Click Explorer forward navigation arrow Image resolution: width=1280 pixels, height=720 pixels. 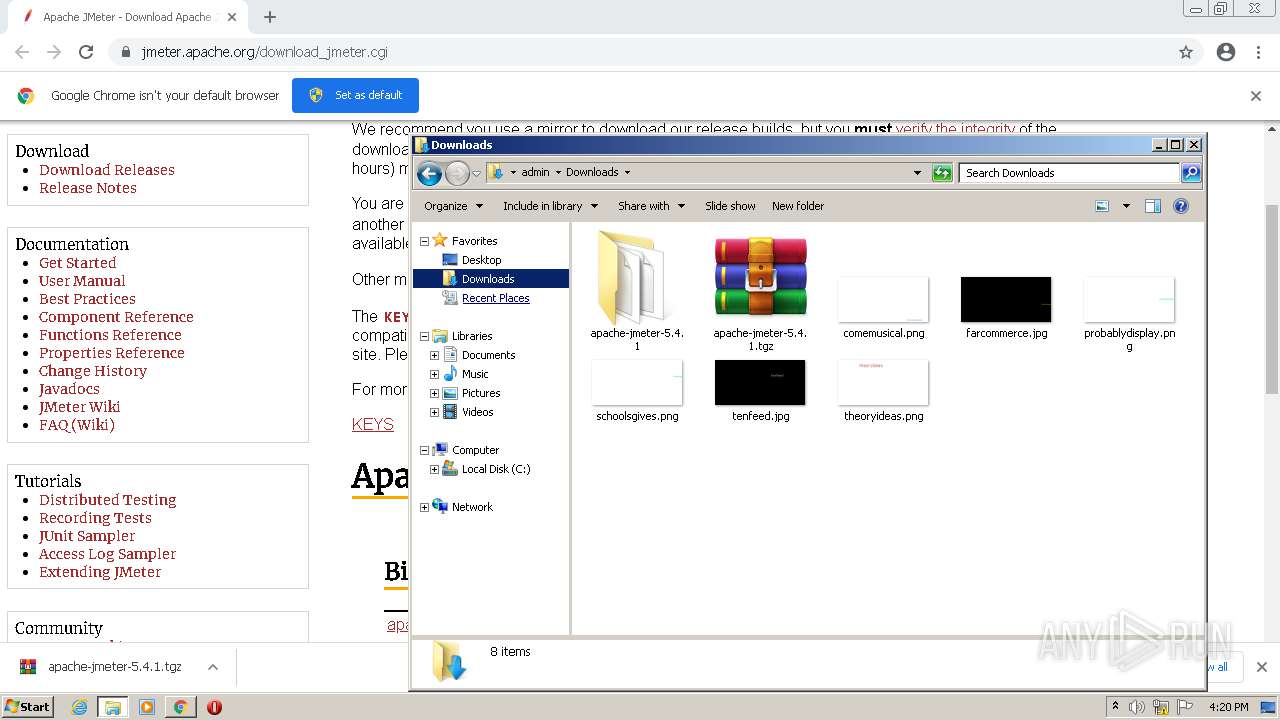click(457, 174)
